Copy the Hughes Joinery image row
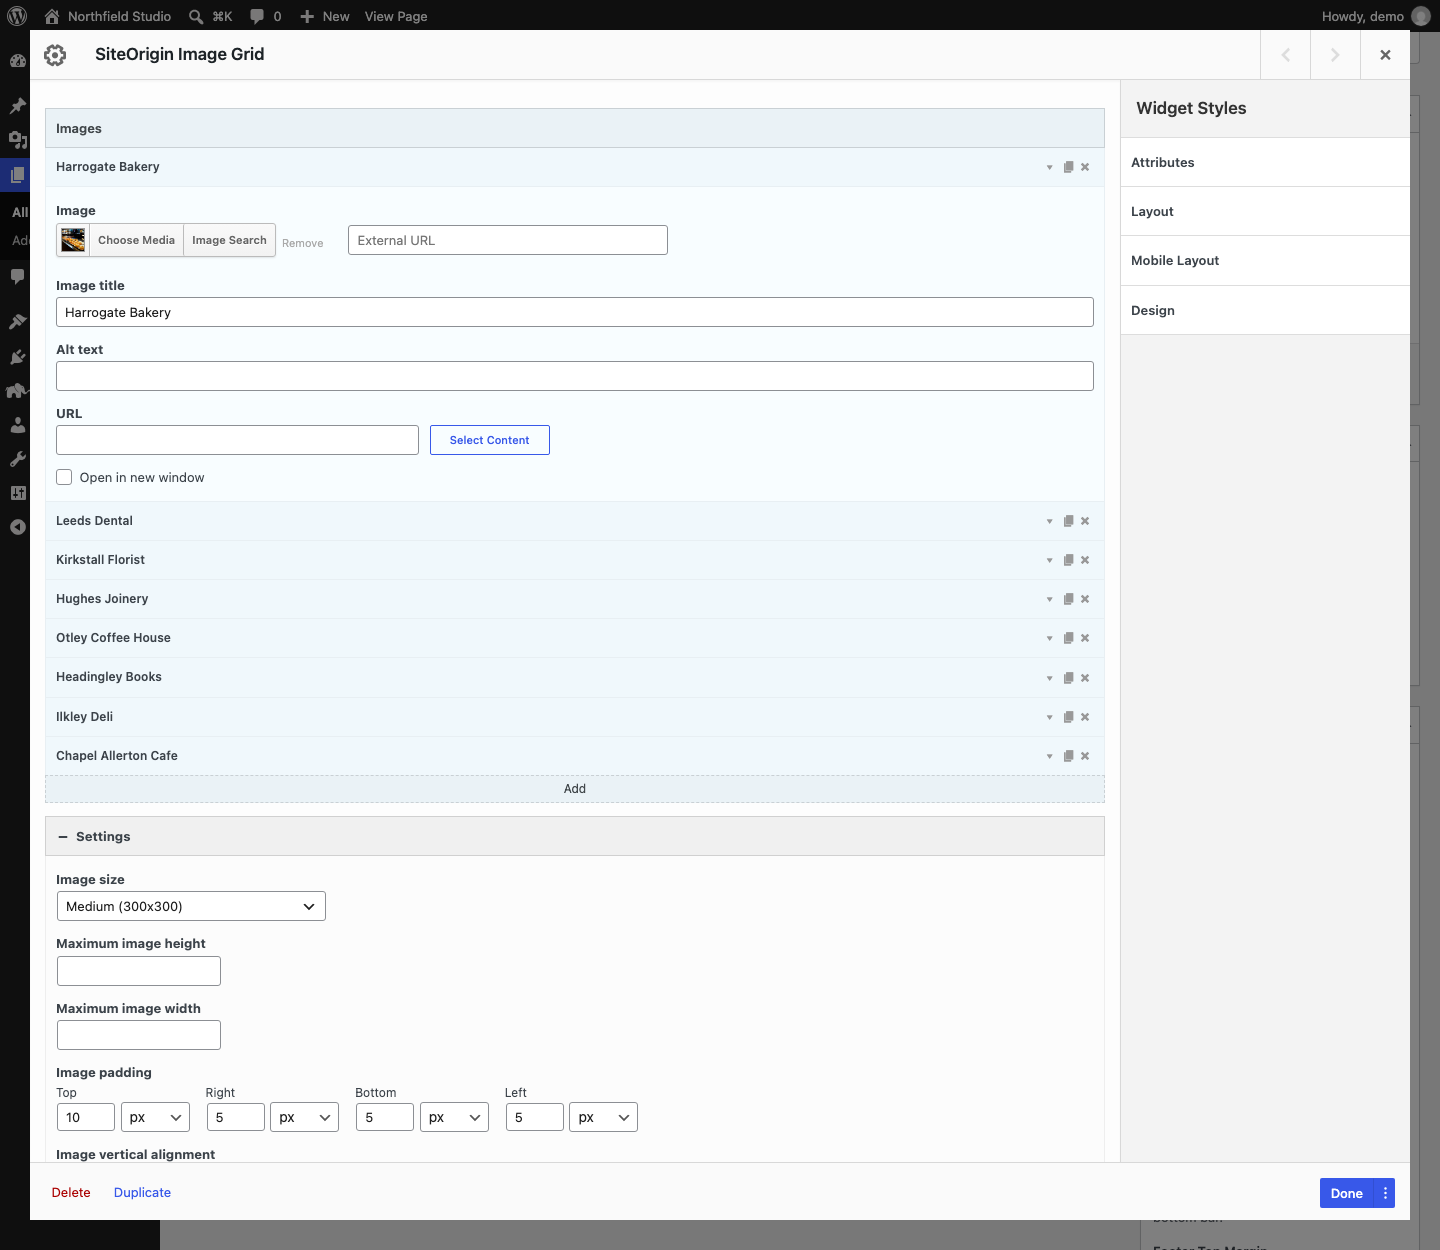This screenshot has width=1440, height=1250. tap(1068, 599)
